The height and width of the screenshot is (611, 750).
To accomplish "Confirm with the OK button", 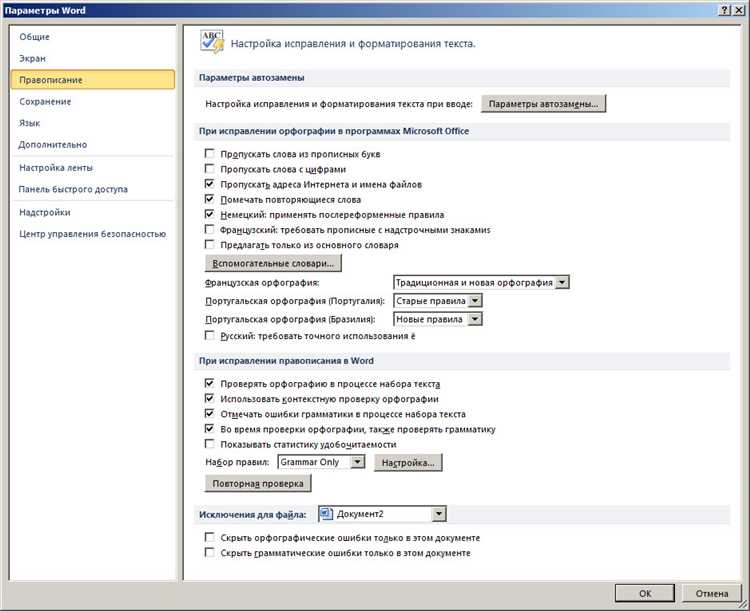I will (x=645, y=593).
